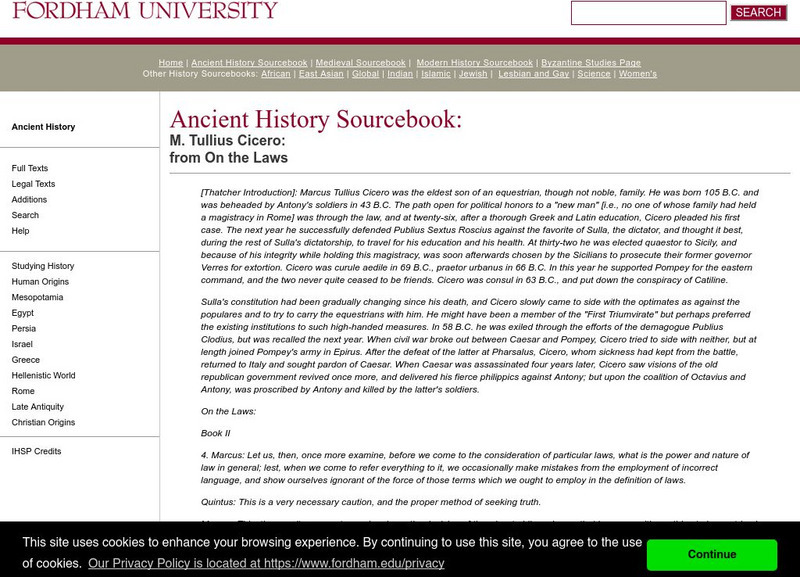Screen dimensions: 800x577
Task: Open the Byzantine Studies Page
Action: 592,61
